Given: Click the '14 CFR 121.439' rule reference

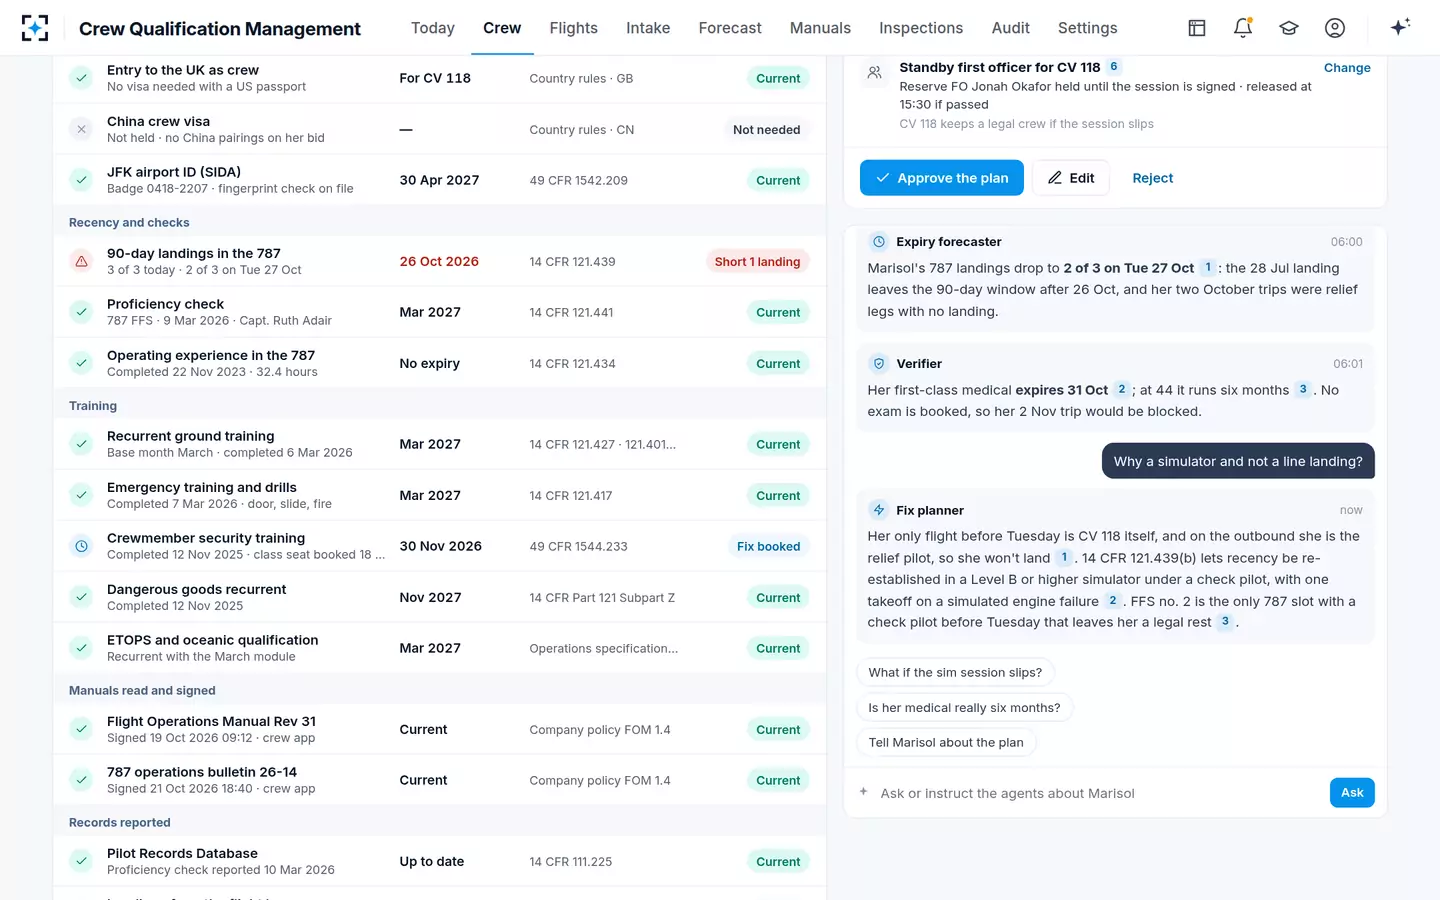Looking at the screenshot, I should (572, 262).
